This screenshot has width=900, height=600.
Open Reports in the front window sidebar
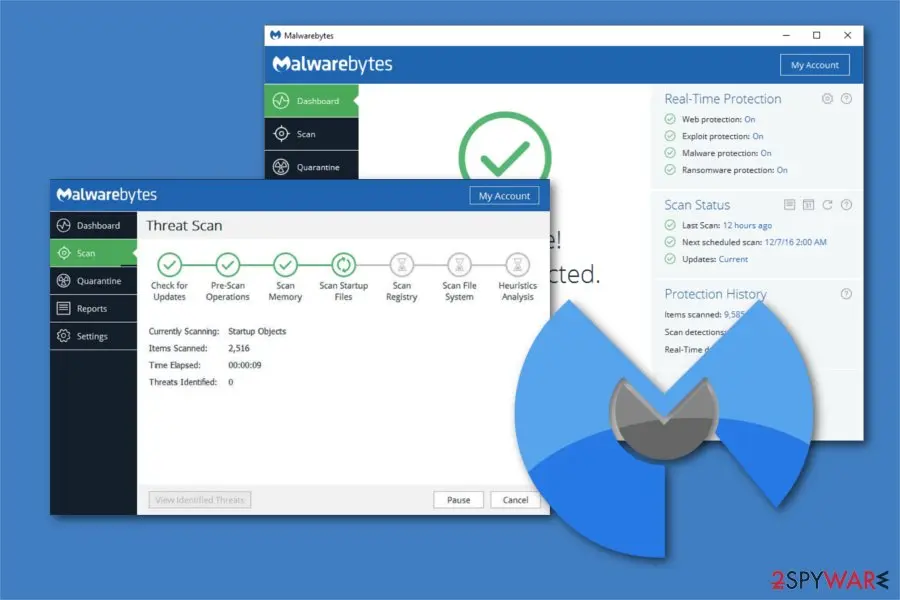[x=93, y=308]
